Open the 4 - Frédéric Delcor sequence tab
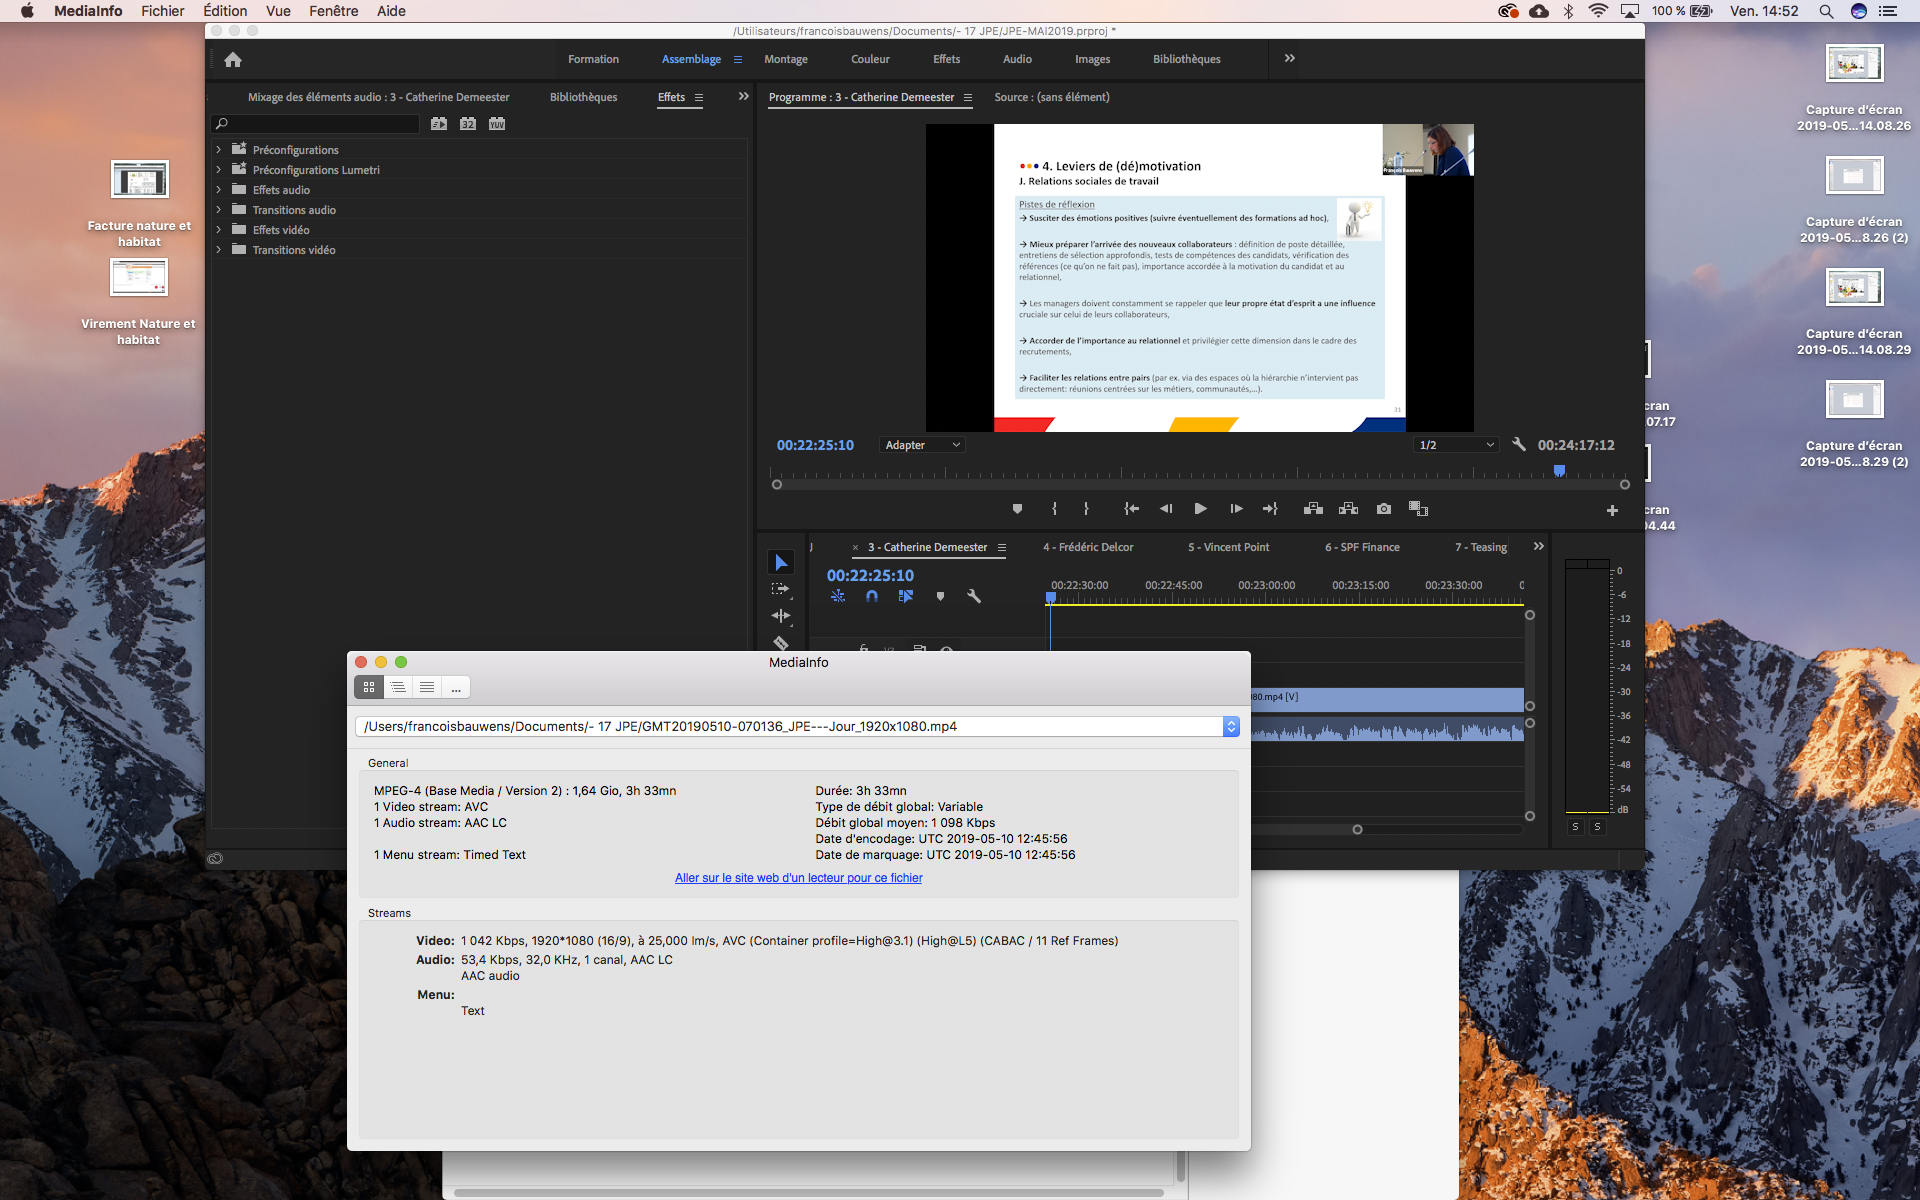 coord(1087,547)
